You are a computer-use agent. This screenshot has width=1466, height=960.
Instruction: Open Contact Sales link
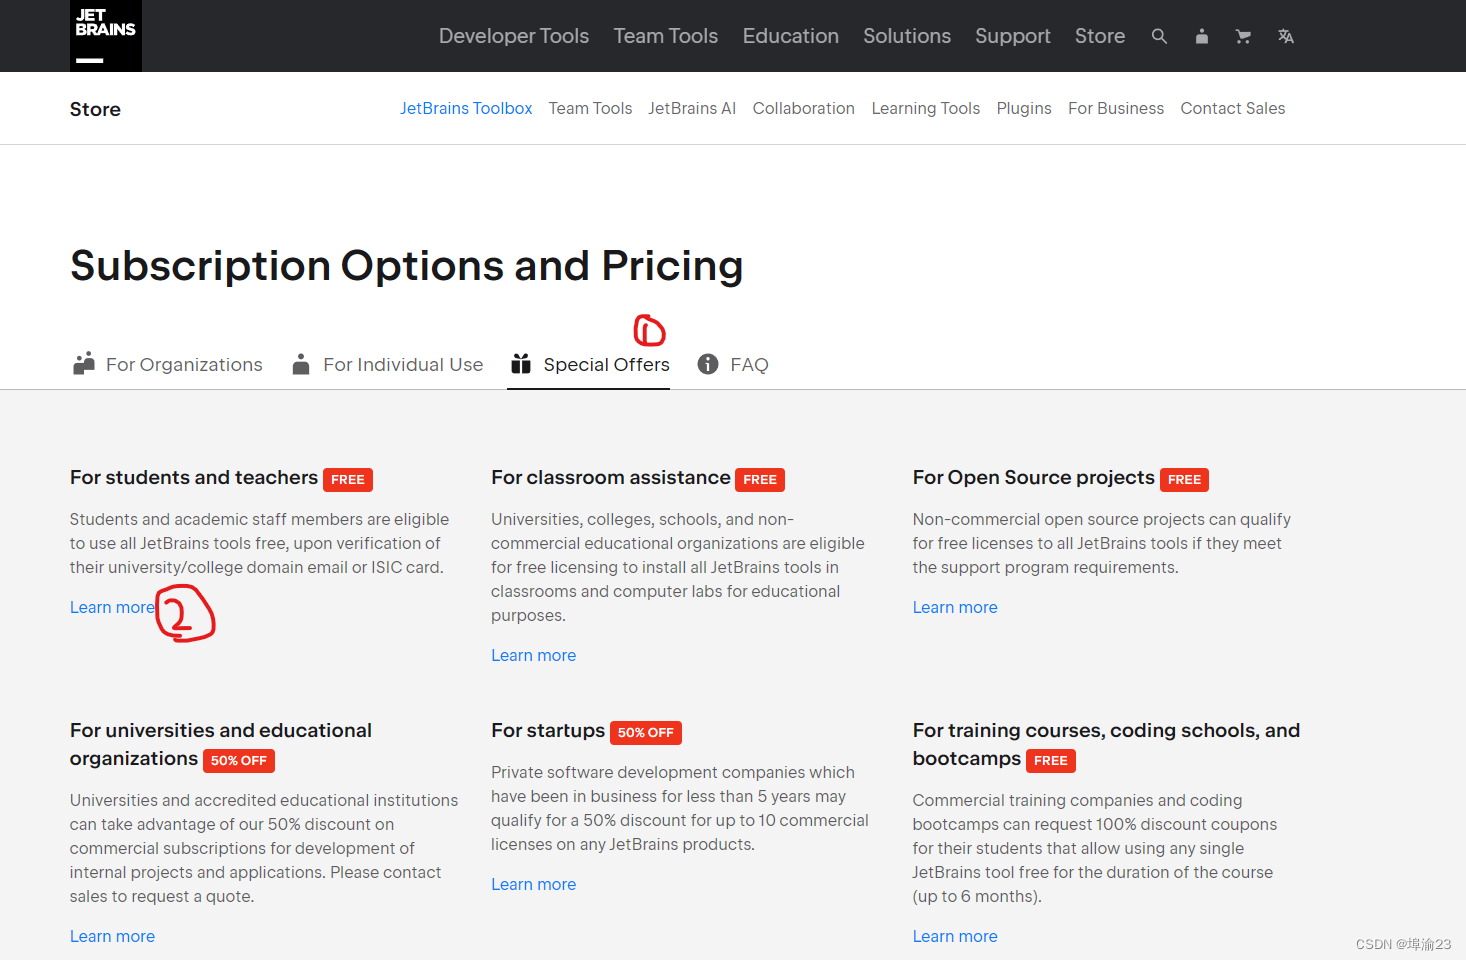[1233, 108]
